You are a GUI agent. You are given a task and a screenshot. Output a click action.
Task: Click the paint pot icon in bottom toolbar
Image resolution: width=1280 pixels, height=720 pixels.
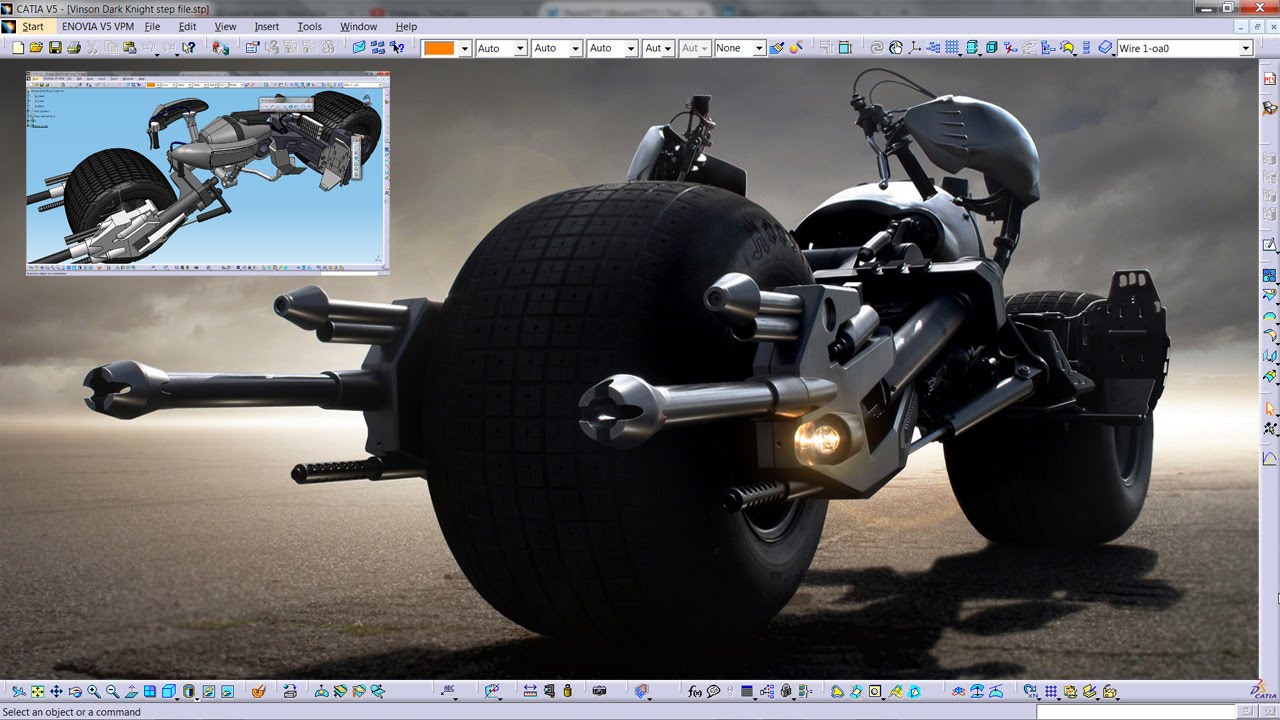(258, 691)
